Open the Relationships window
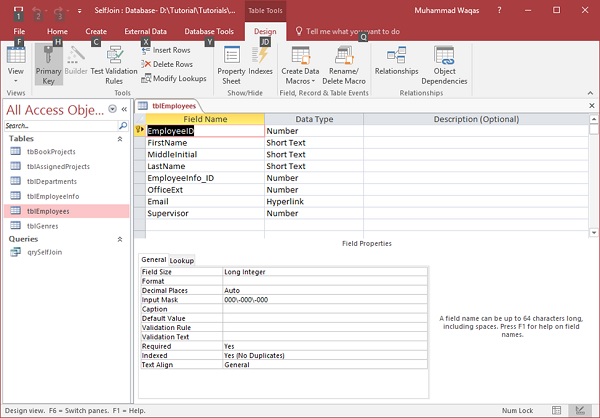Screen dimensions: 600x418 396,60
